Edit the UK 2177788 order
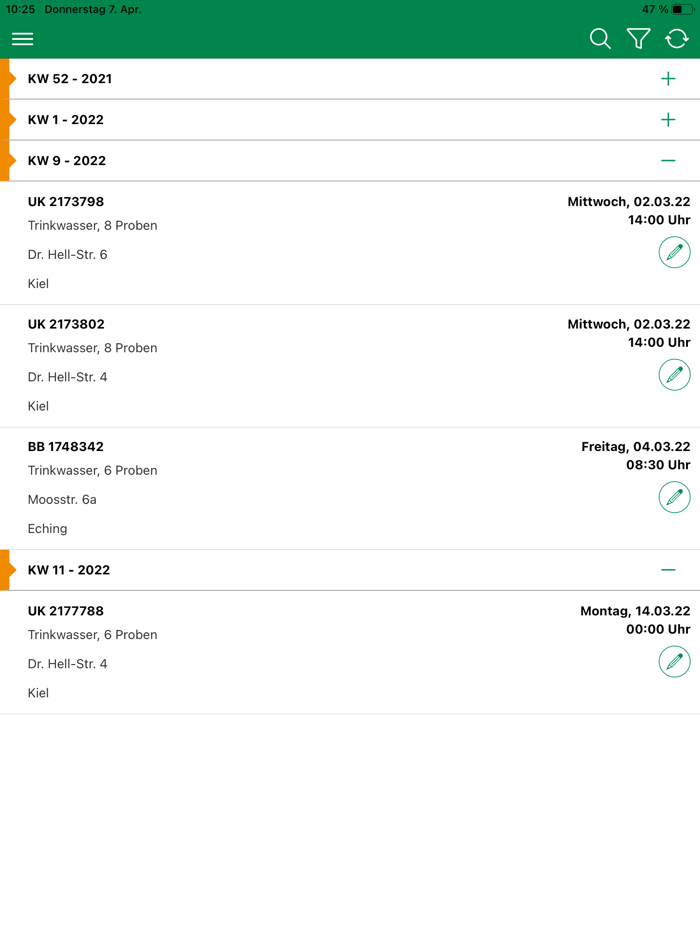 click(674, 662)
